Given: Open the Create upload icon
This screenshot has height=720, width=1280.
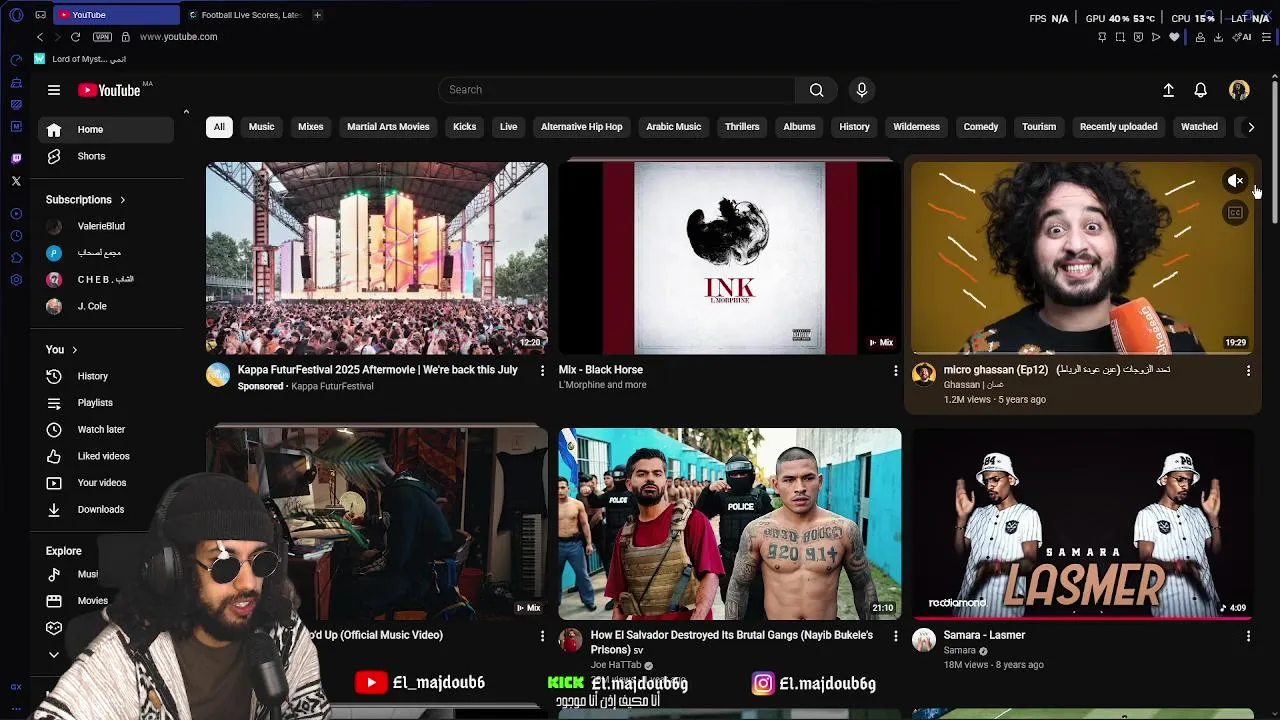Looking at the screenshot, I should (1168, 90).
